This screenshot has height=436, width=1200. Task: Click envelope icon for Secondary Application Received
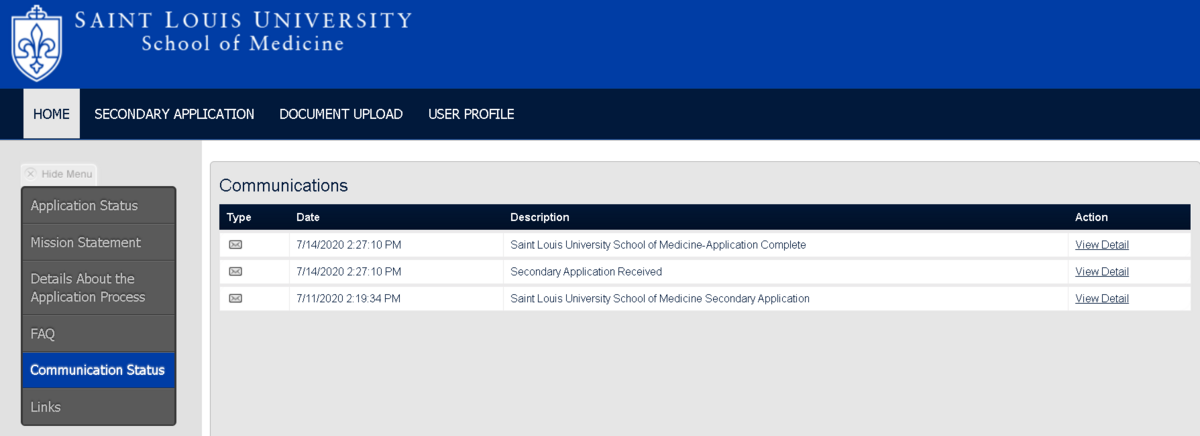[235, 271]
